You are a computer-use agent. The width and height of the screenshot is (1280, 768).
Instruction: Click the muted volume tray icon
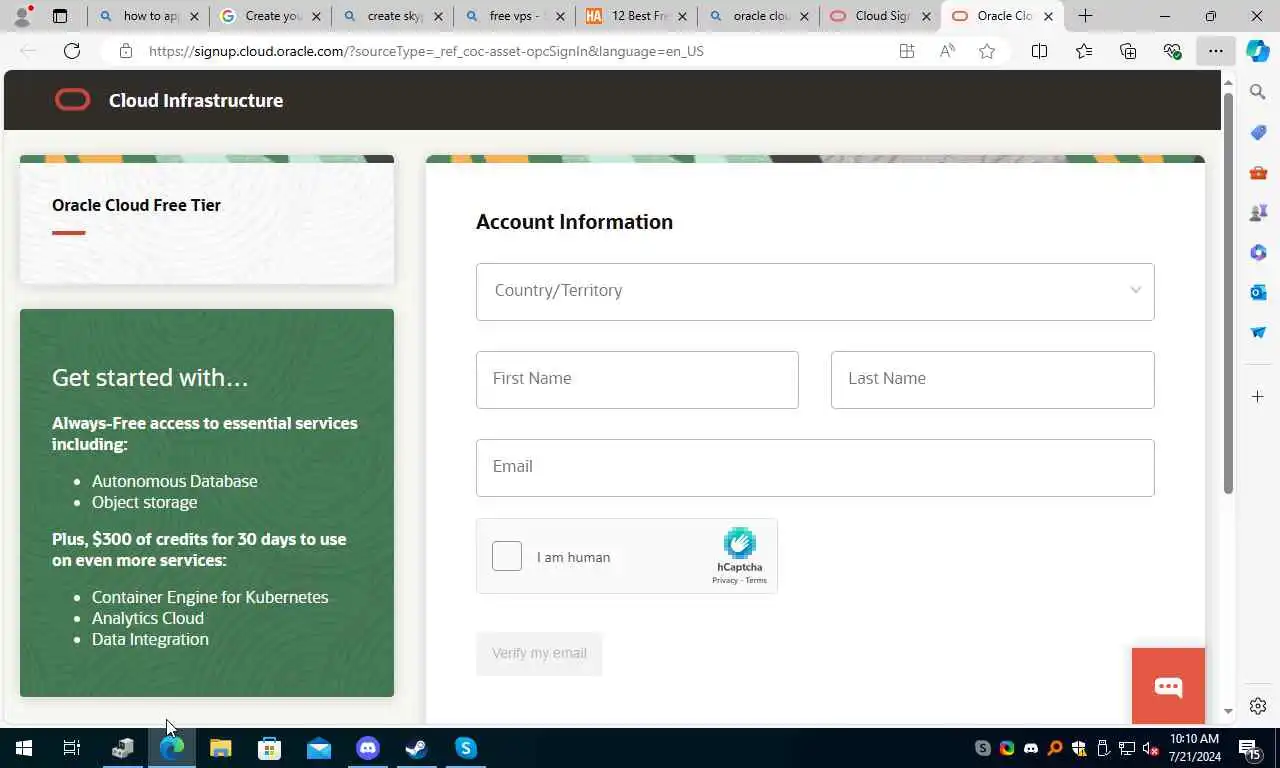pos(1150,748)
